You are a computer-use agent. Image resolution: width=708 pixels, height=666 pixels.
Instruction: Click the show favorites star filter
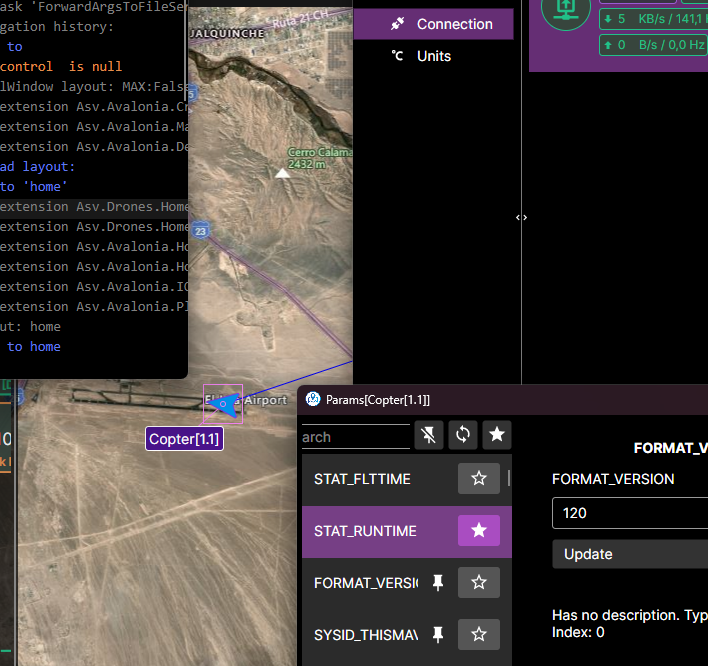pos(497,435)
